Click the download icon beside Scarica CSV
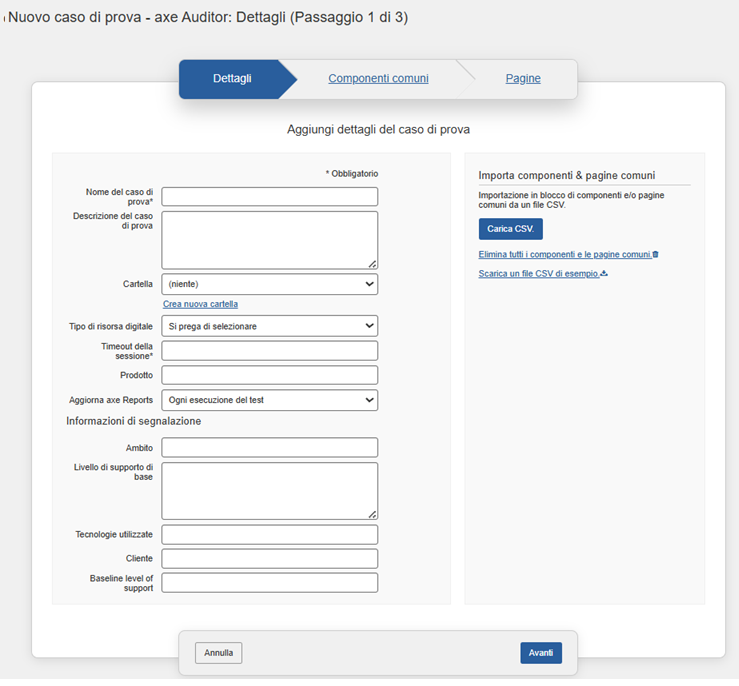Image resolution: width=739 pixels, height=686 pixels. click(604, 273)
